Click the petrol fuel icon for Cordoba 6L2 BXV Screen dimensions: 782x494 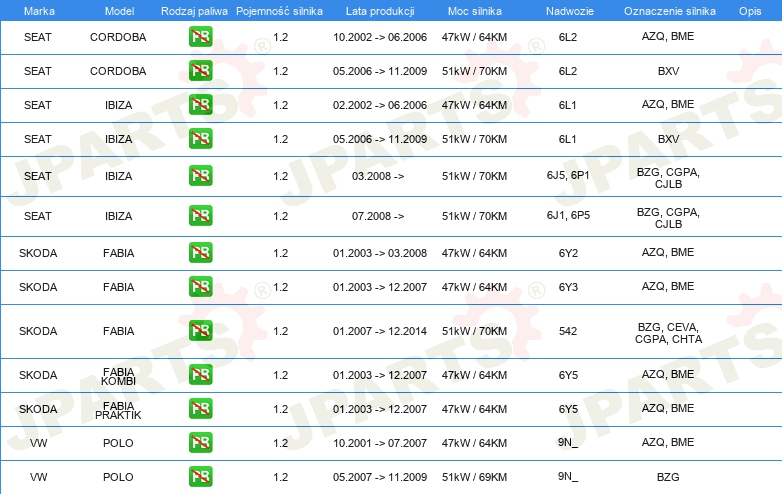[200, 72]
